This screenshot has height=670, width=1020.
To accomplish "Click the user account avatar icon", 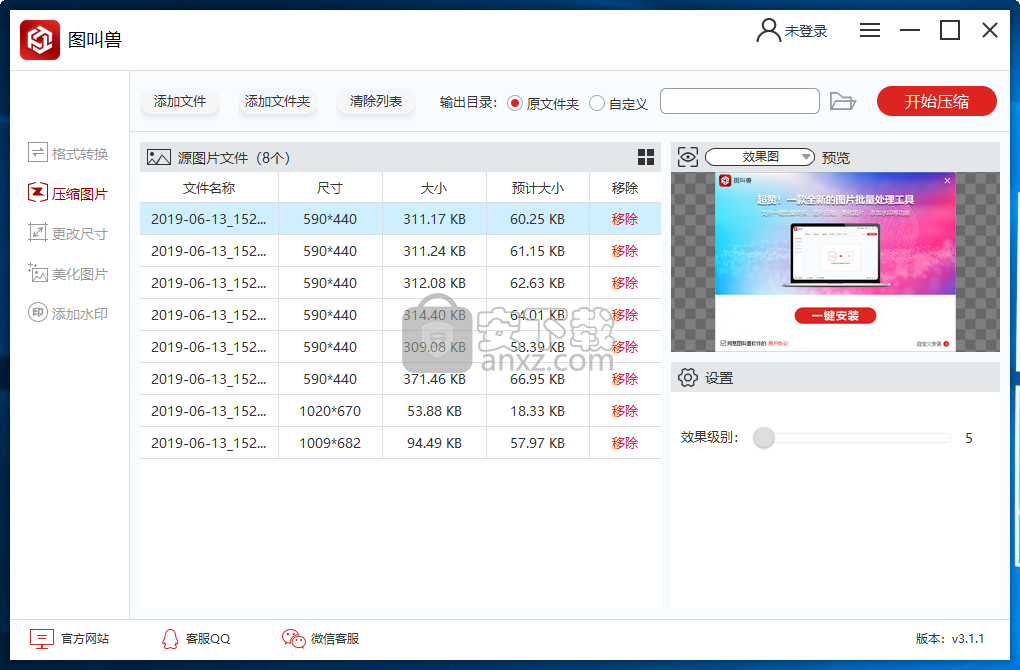I will (x=768, y=31).
